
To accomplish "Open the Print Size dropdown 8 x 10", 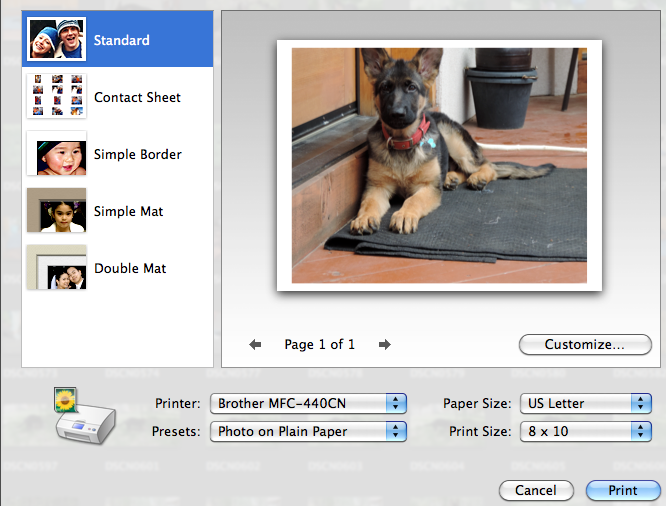I will click(x=586, y=431).
